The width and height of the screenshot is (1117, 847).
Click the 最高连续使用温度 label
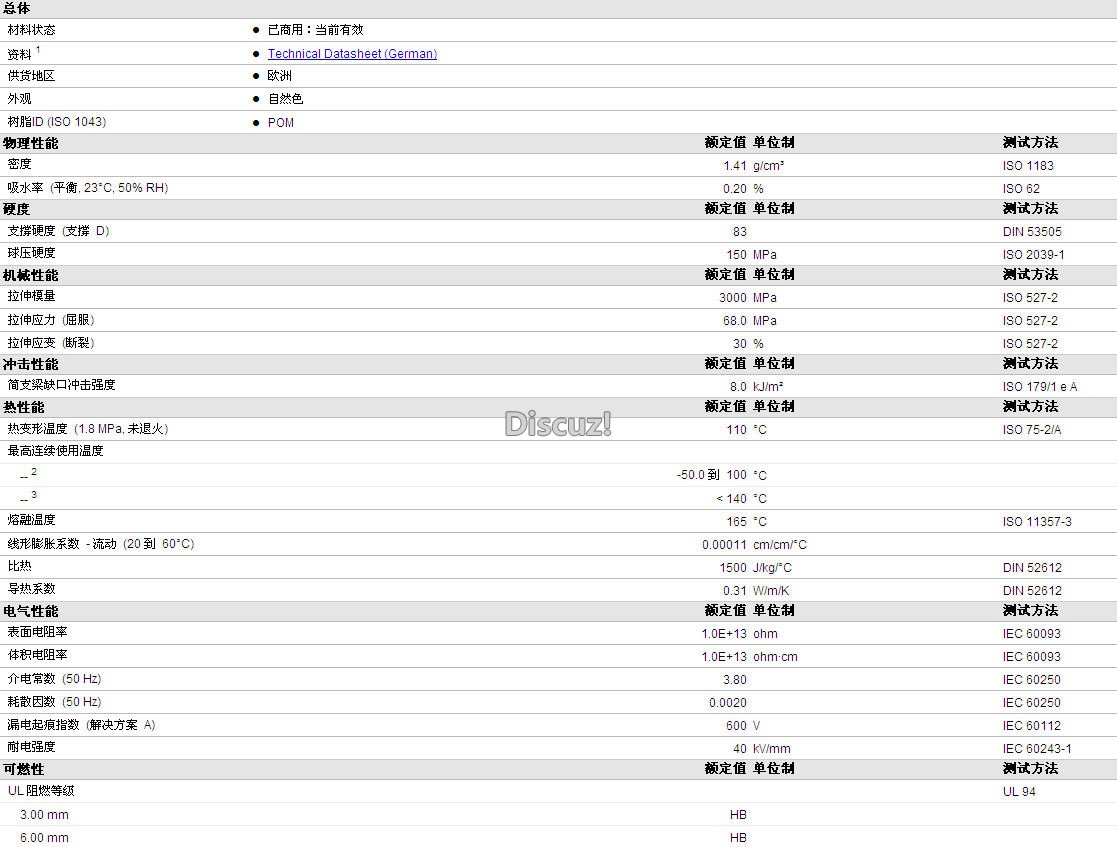(56, 451)
